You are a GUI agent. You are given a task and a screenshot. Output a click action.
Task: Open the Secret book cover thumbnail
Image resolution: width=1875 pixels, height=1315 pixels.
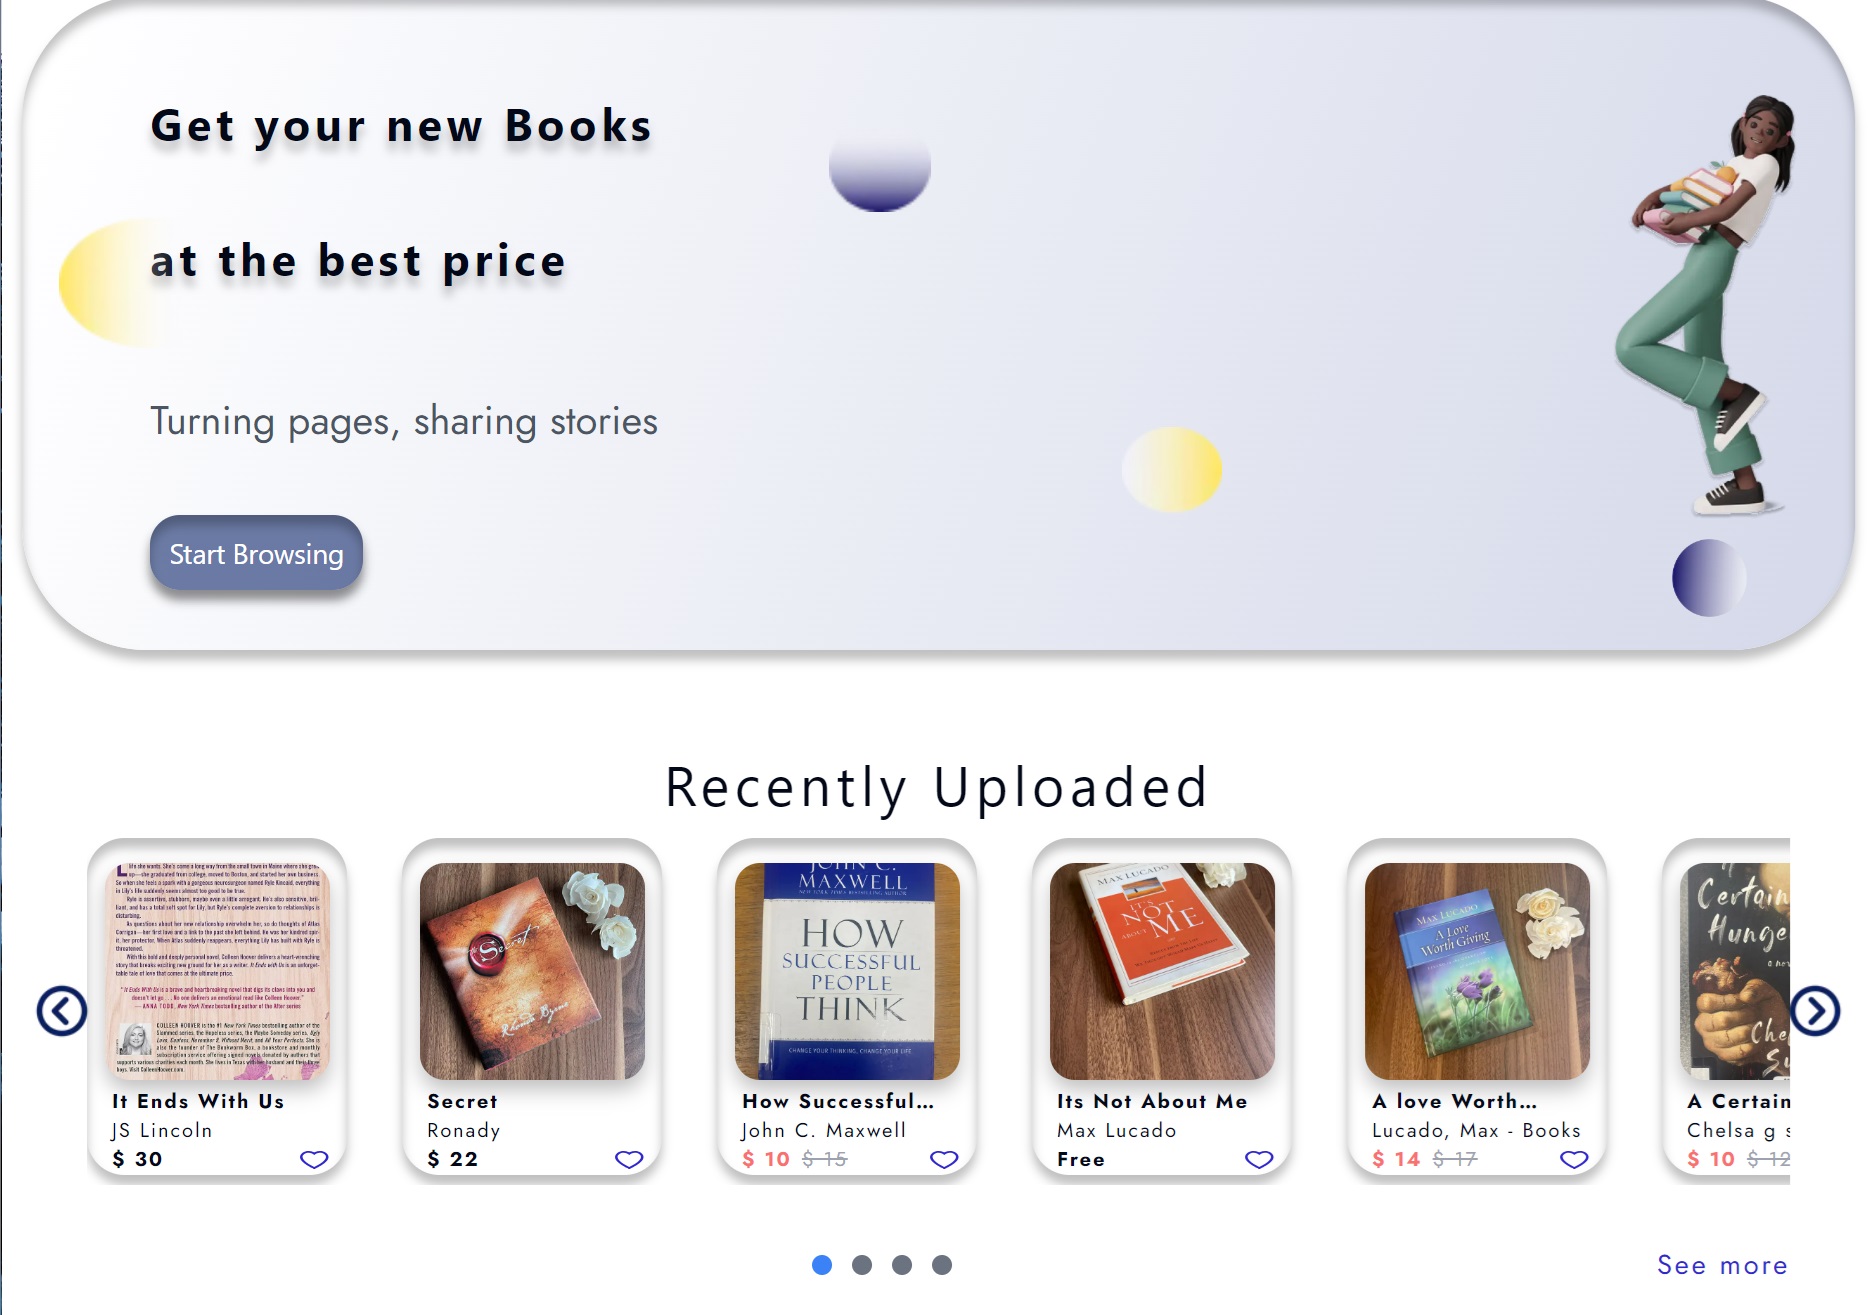click(x=532, y=971)
